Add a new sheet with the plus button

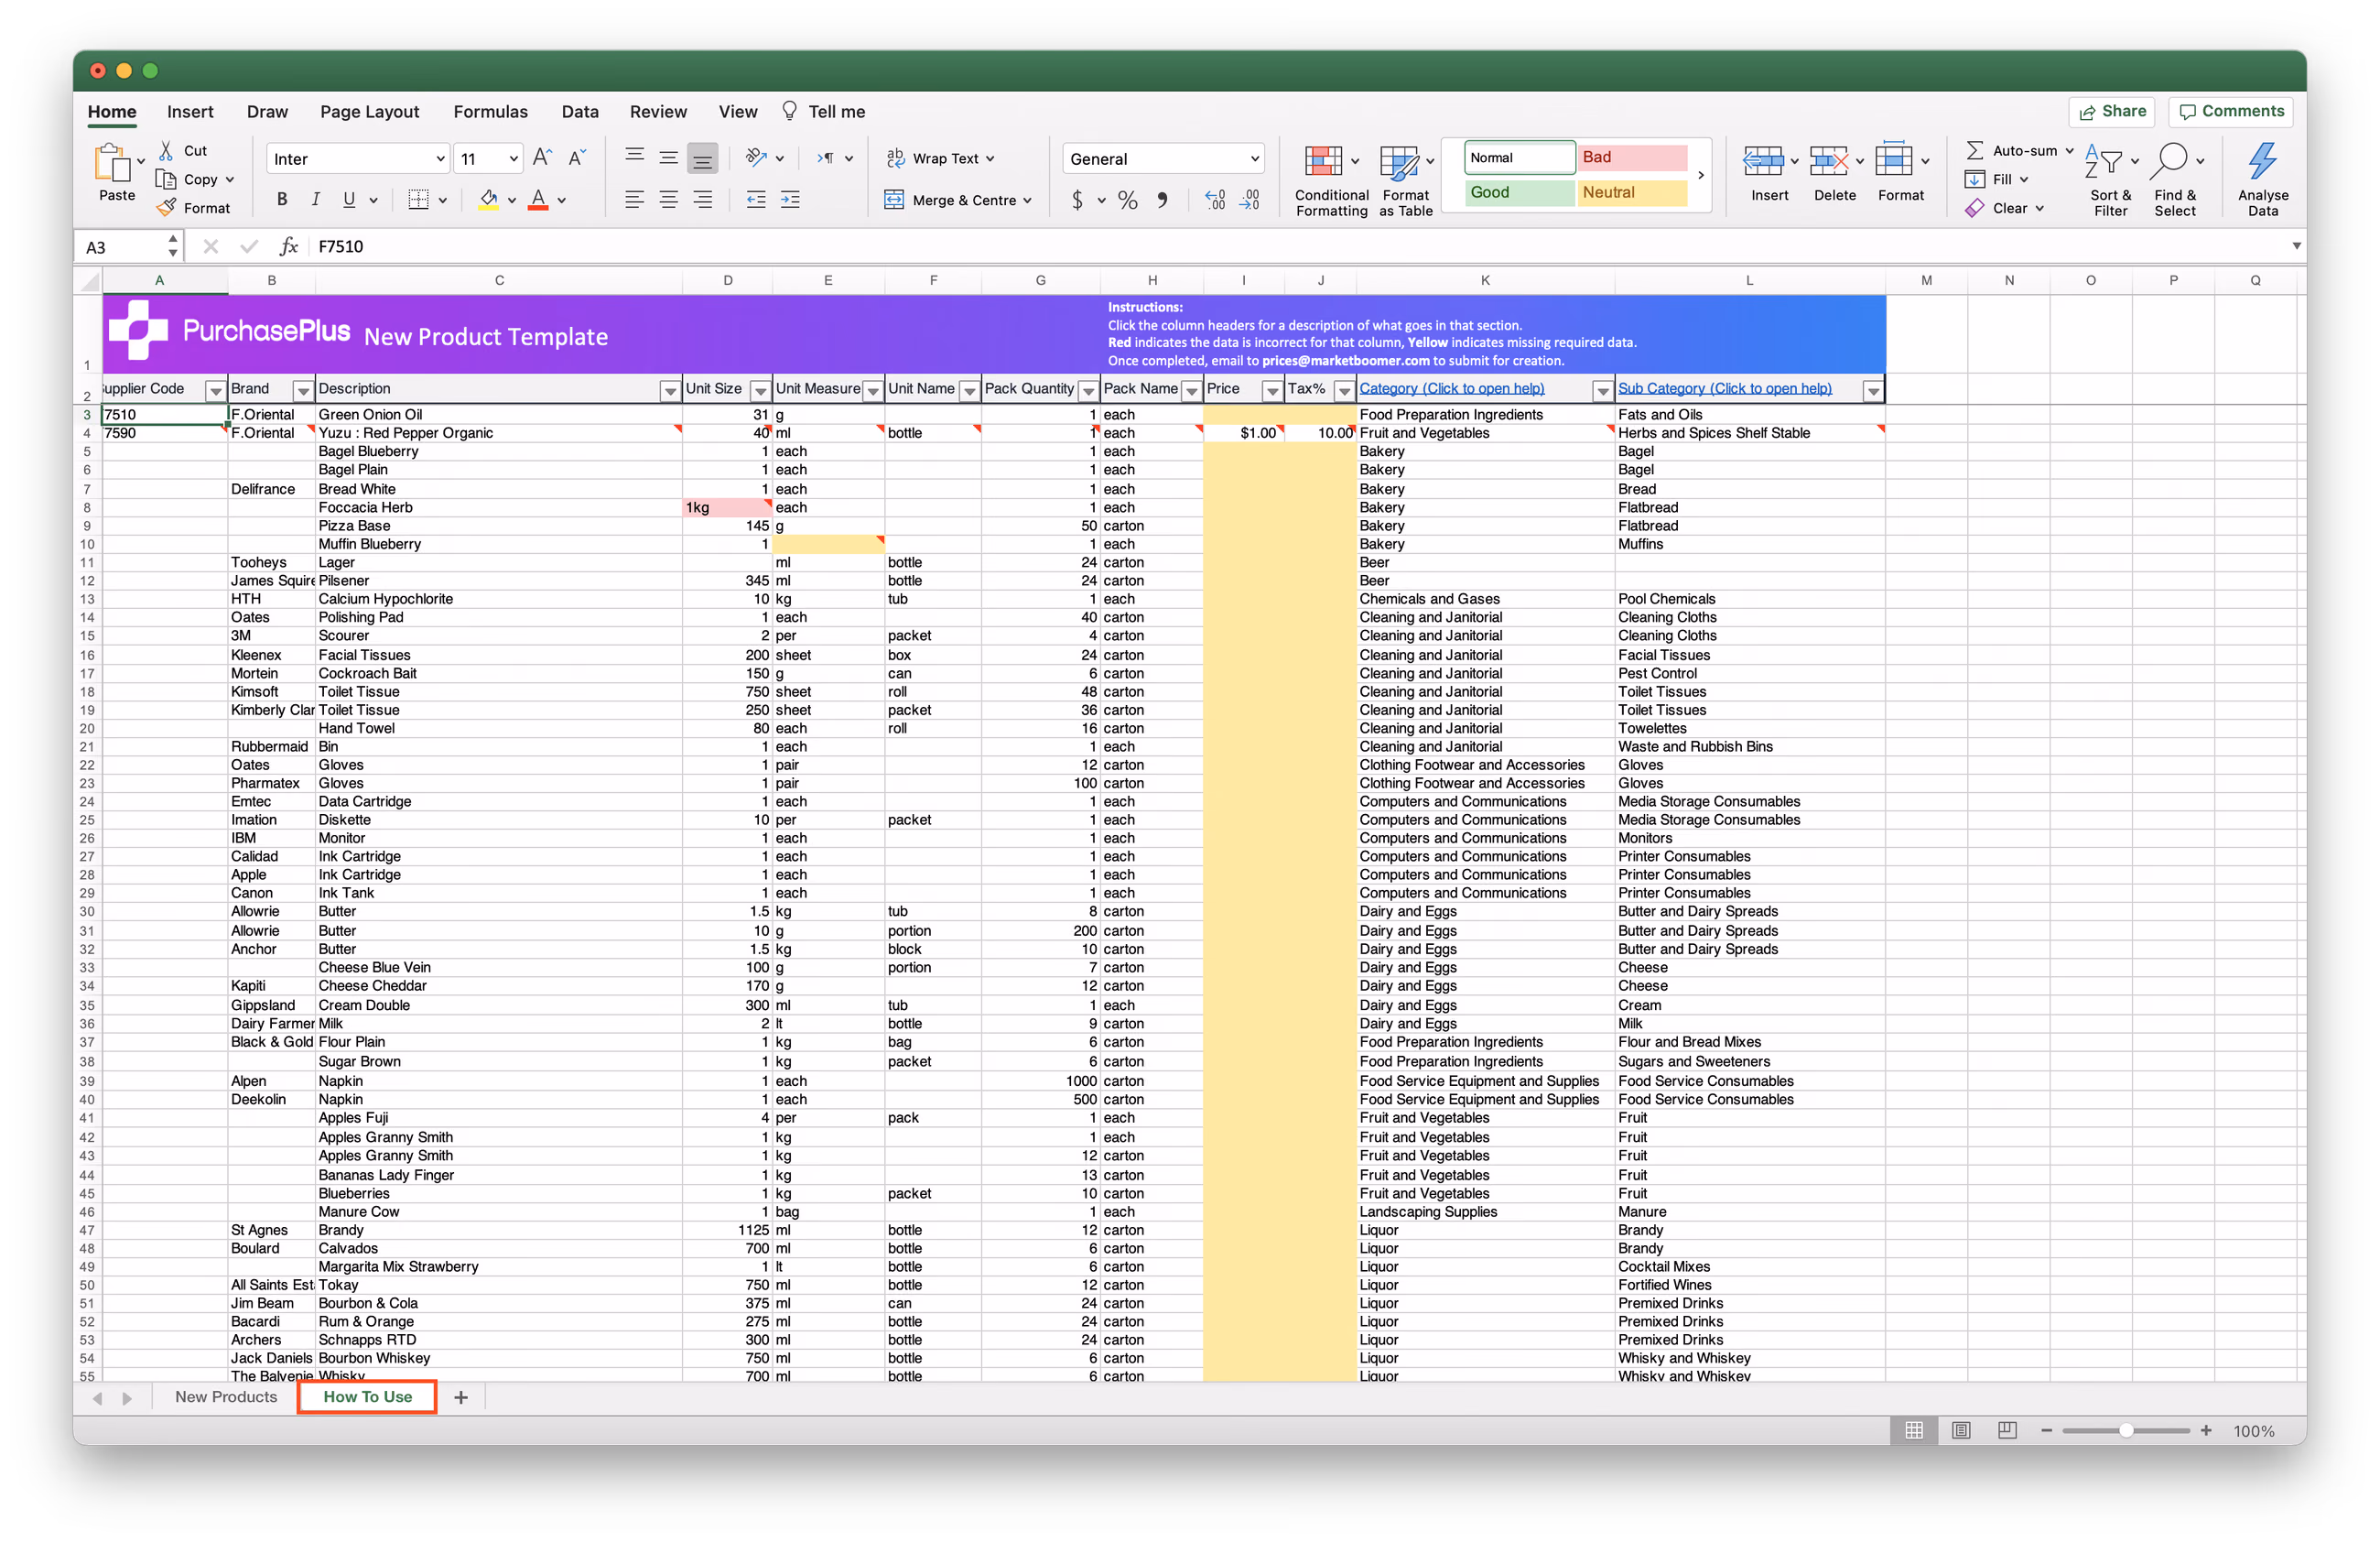pyautogui.click(x=461, y=1397)
